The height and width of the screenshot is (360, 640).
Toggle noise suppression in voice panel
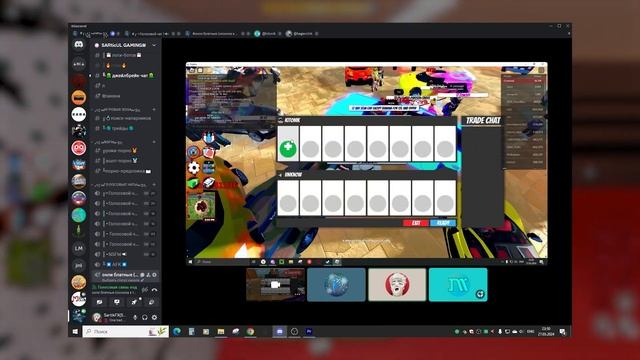pos(144,289)
